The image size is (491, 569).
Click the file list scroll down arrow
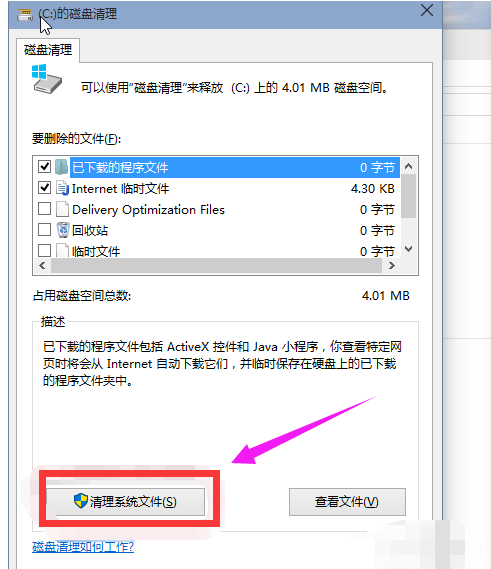(409, 249)
